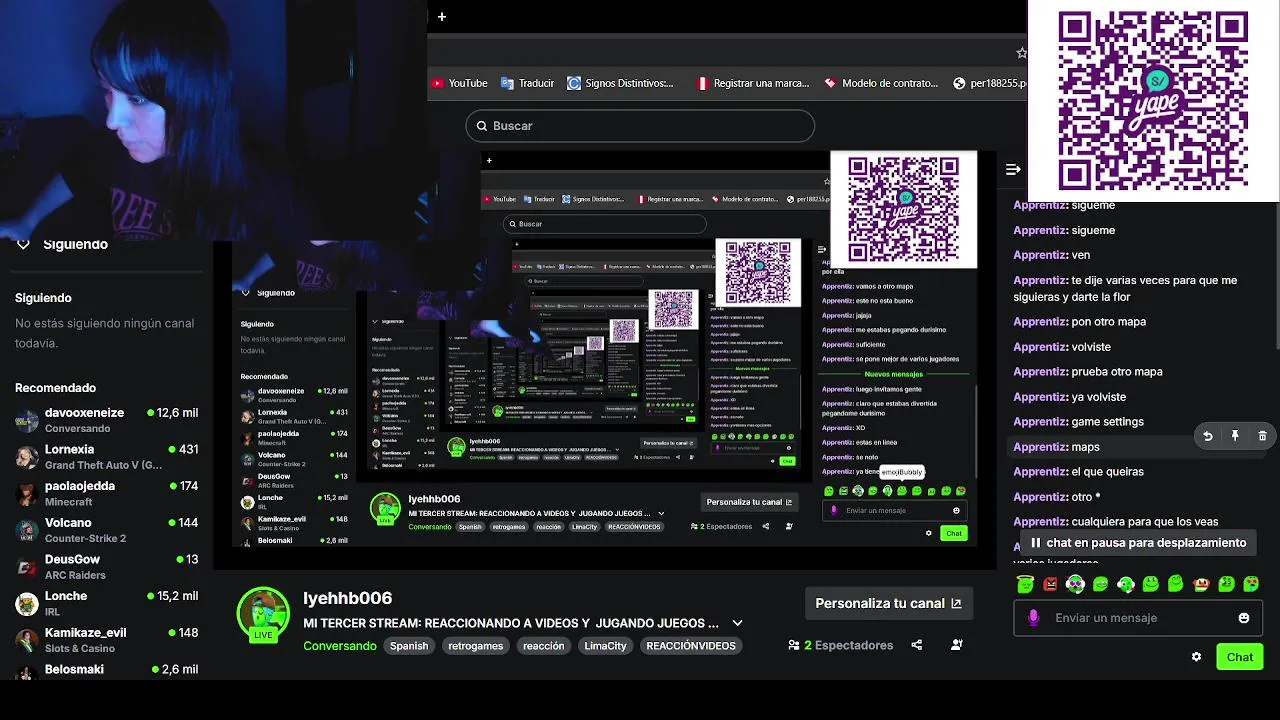Image resolution: width=1280 pixels, height=720 pixels.
Task: Click the 'ARC Raiders' category under DeusGow
Action: 75,575
